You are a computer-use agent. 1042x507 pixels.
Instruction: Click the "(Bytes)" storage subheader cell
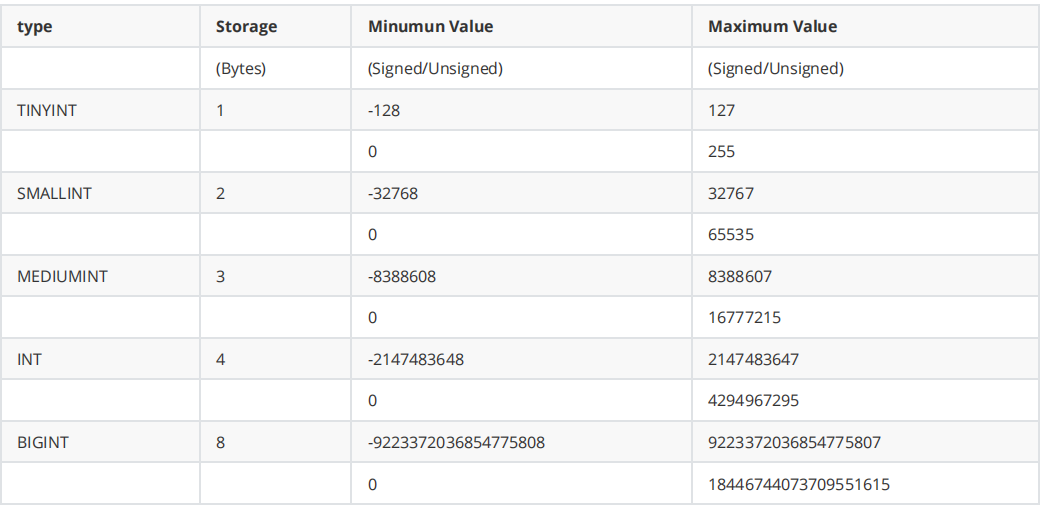241,69
